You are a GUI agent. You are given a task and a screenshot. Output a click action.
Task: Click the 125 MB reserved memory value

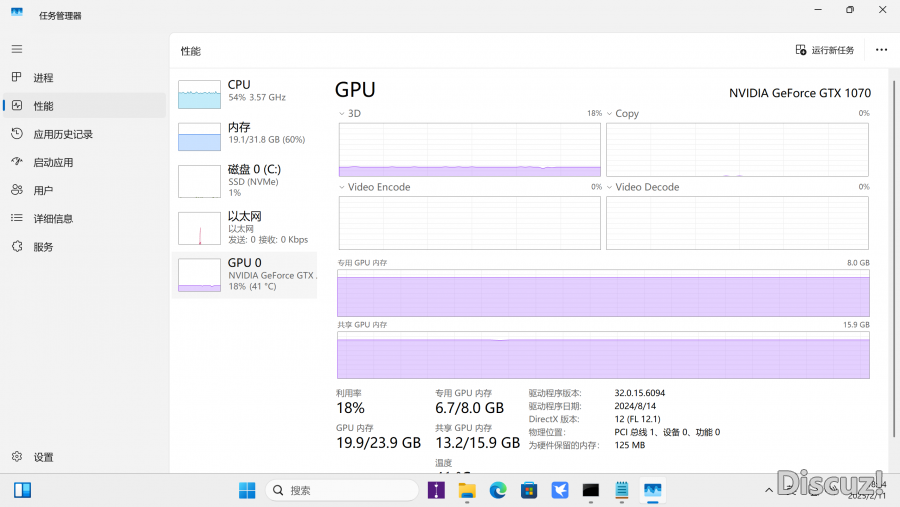pyautogui.click(x=630, y=445)
